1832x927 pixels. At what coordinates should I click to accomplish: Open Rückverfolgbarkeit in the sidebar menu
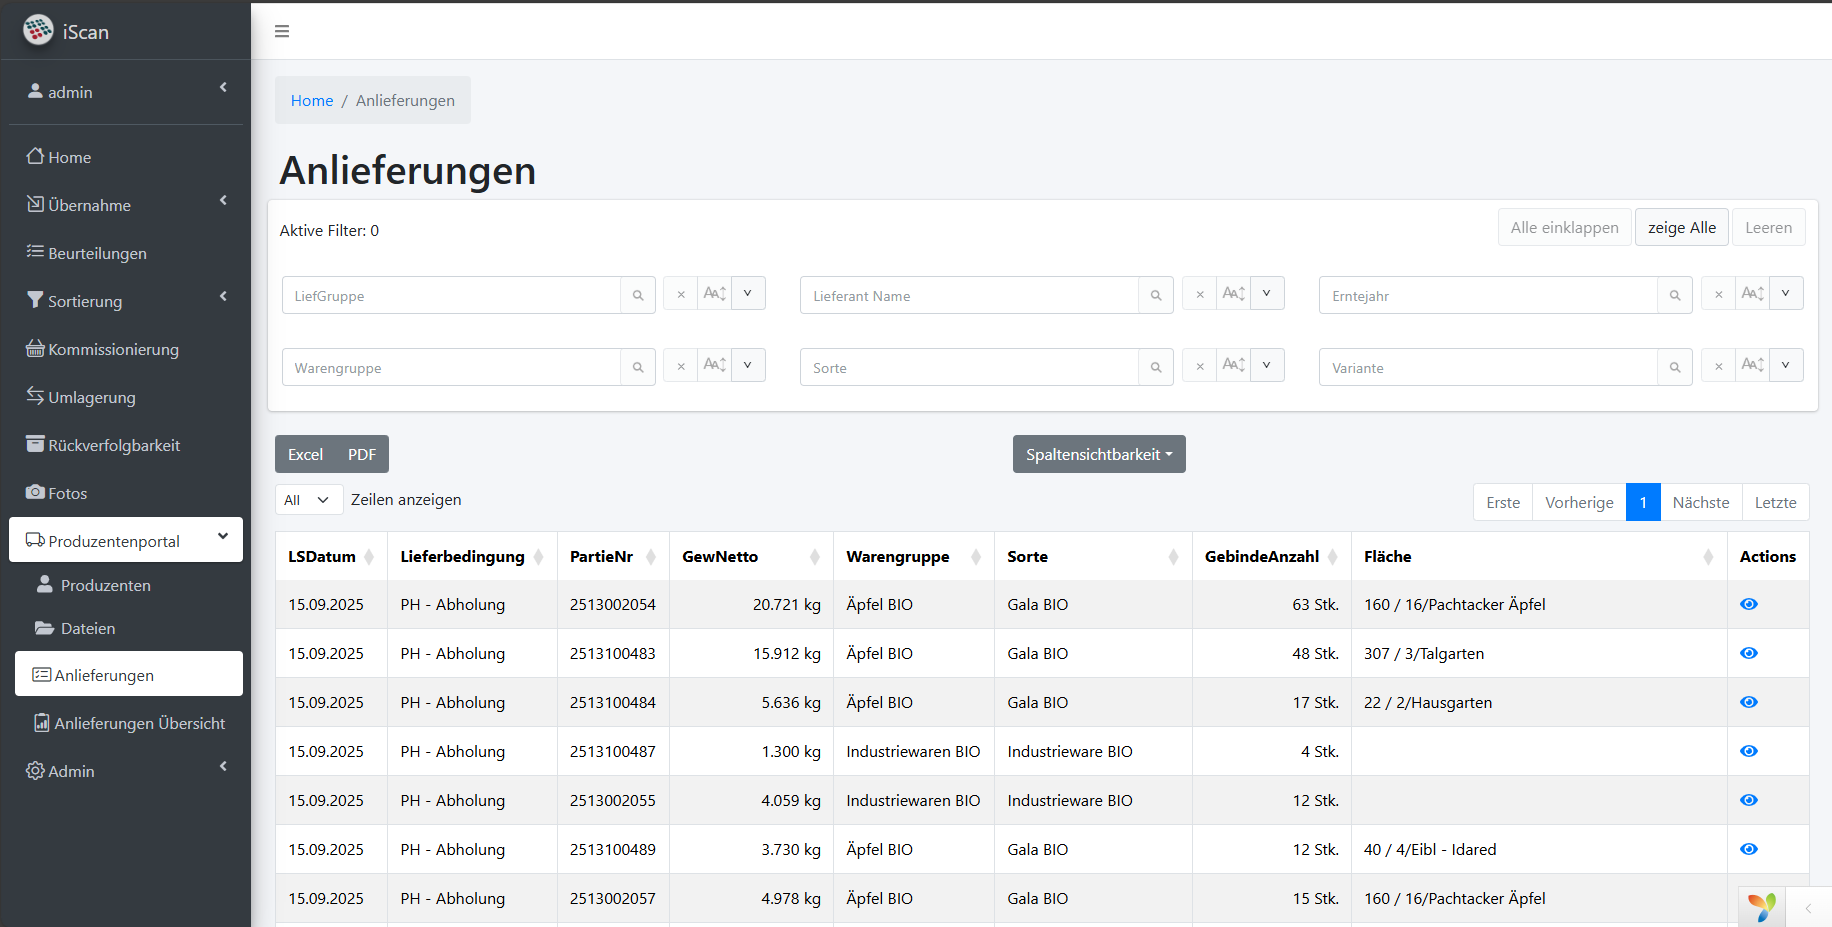click(x=114, y=445)
